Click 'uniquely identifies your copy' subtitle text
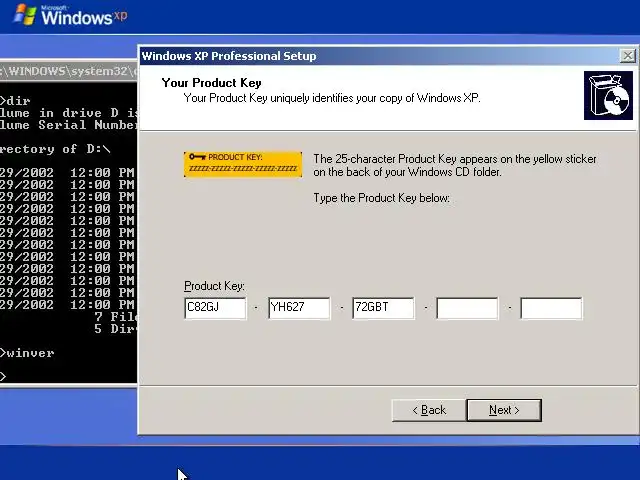The width and height of the screenshot is (640, 480). pos(332,98)
